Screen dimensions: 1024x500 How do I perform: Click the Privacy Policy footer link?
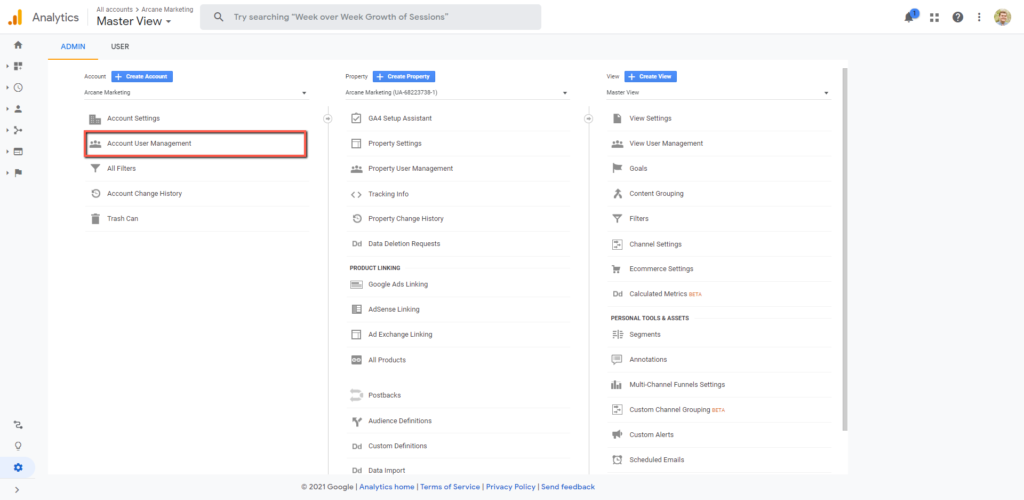click(511, 487)
